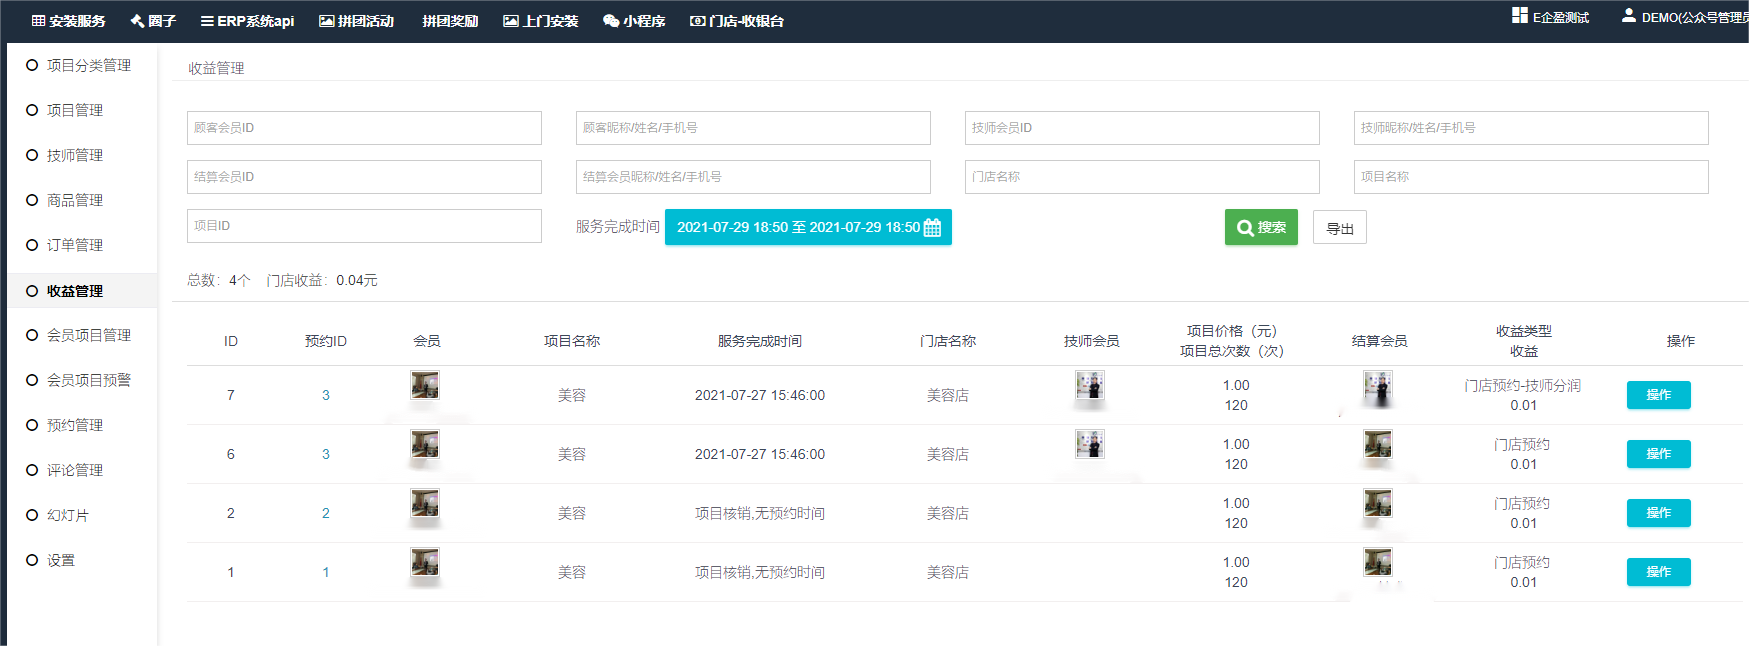Viewport: 1749px width, 646px height.
Task: Open the 圈子 top menu item
Action: coord(153,21)
